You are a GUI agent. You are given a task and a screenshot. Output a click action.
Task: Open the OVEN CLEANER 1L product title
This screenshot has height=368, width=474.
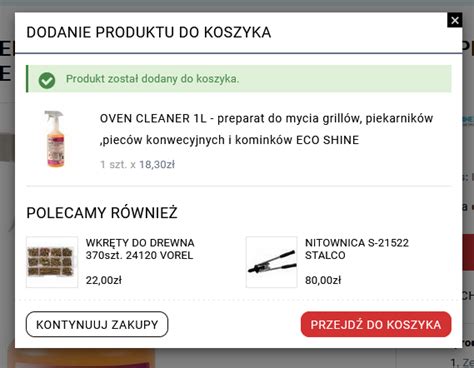[266, 129]
